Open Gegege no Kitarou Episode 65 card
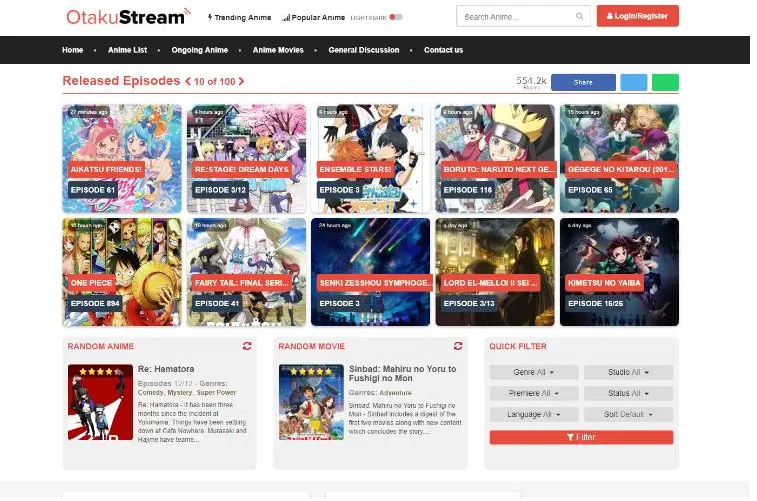757x501 pixels. tap(619, 158)
